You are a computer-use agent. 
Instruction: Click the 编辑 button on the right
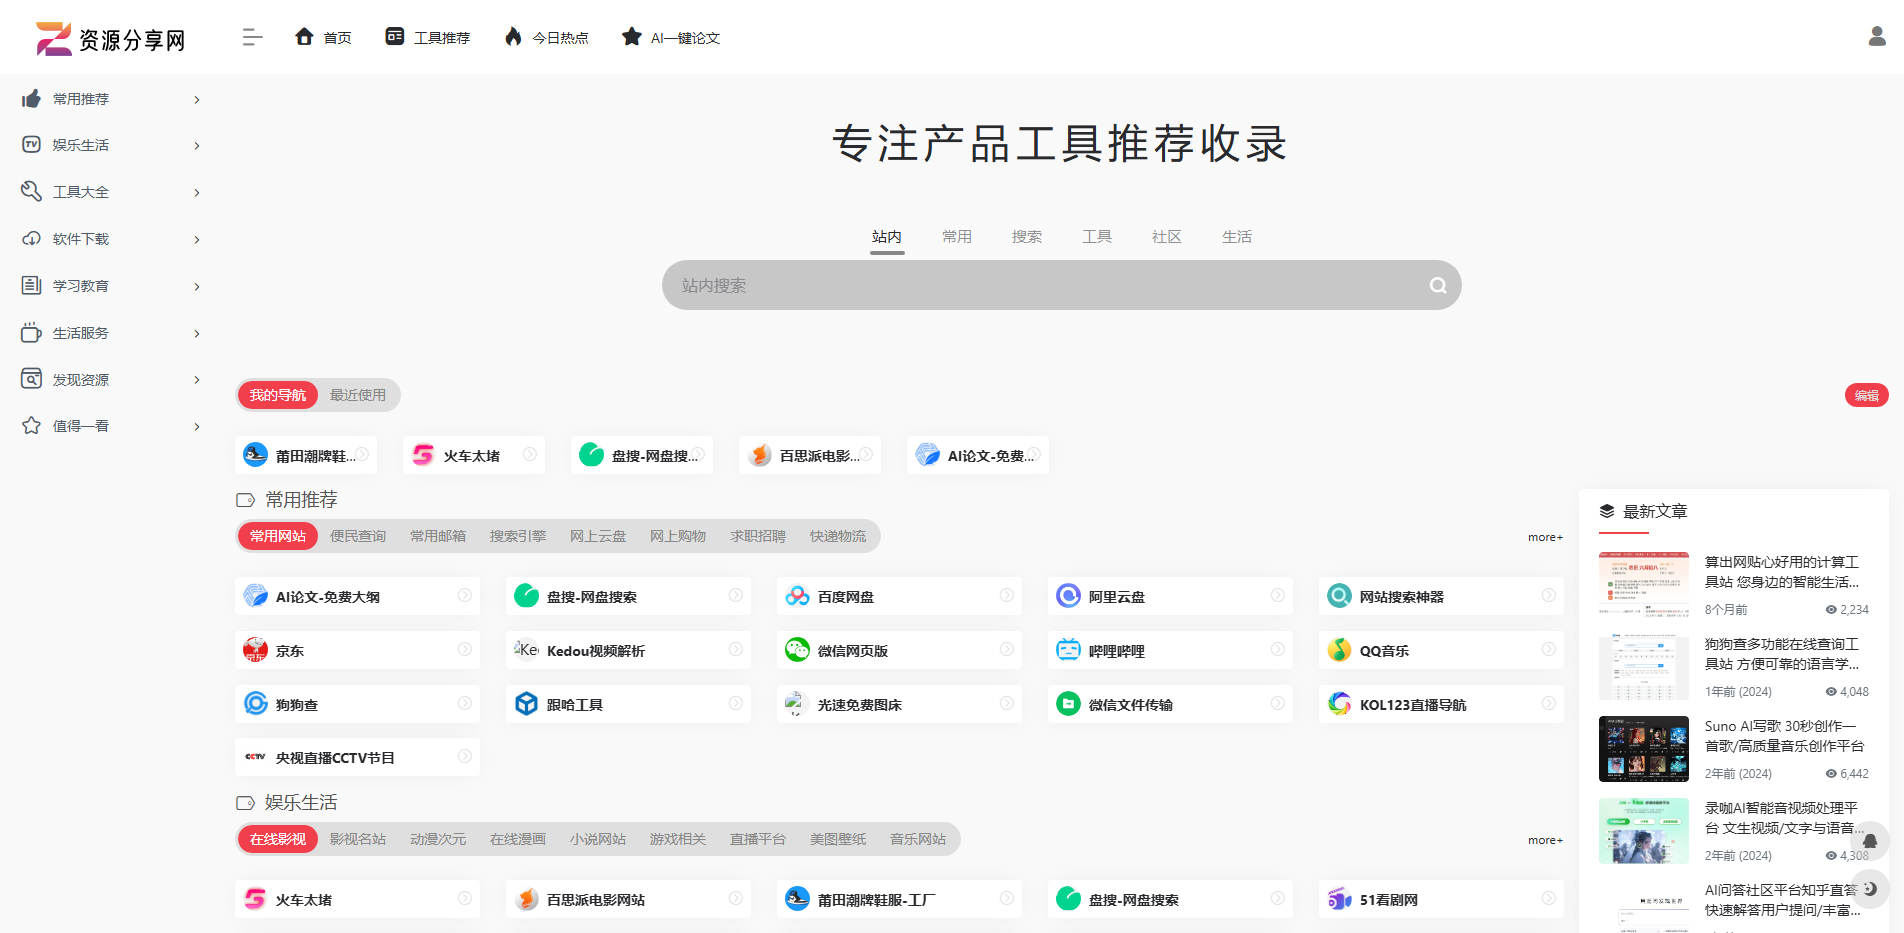(1866, 394)
